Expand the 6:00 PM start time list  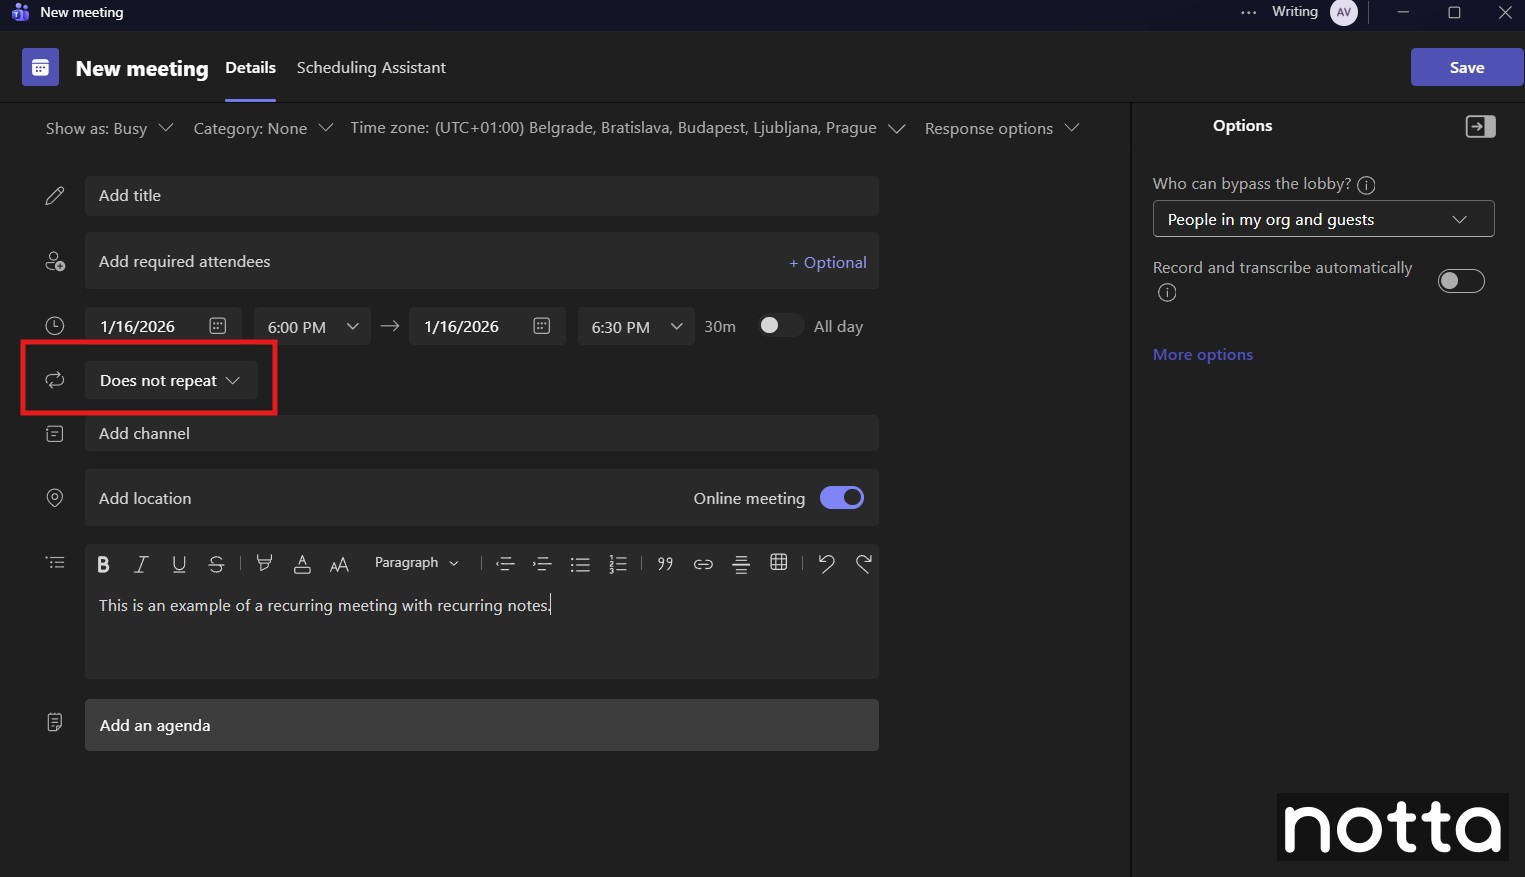click(x=312, y=327)
